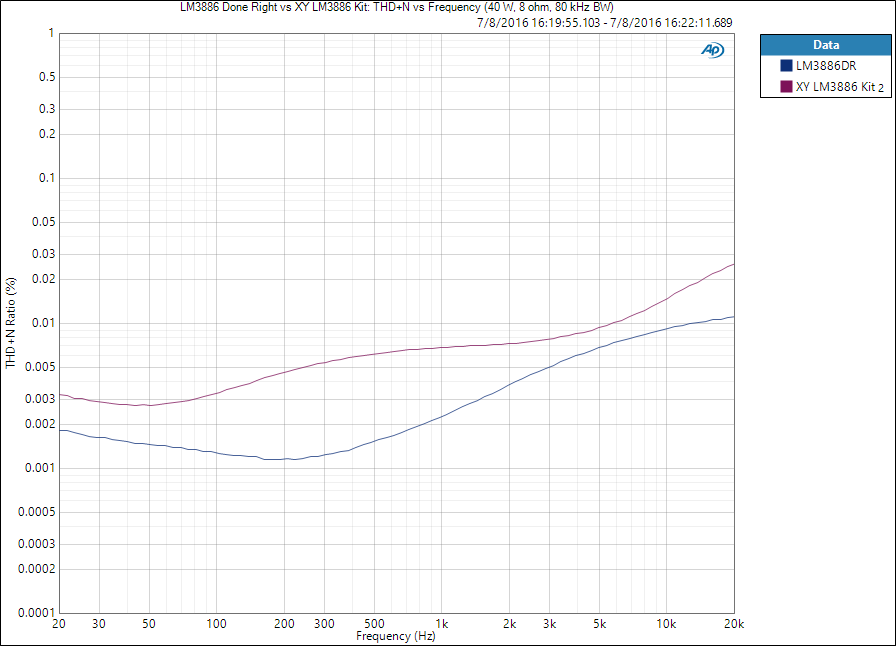Click the 50 tick on frequency axis
The image size is (896, 646).
point(149,624)
